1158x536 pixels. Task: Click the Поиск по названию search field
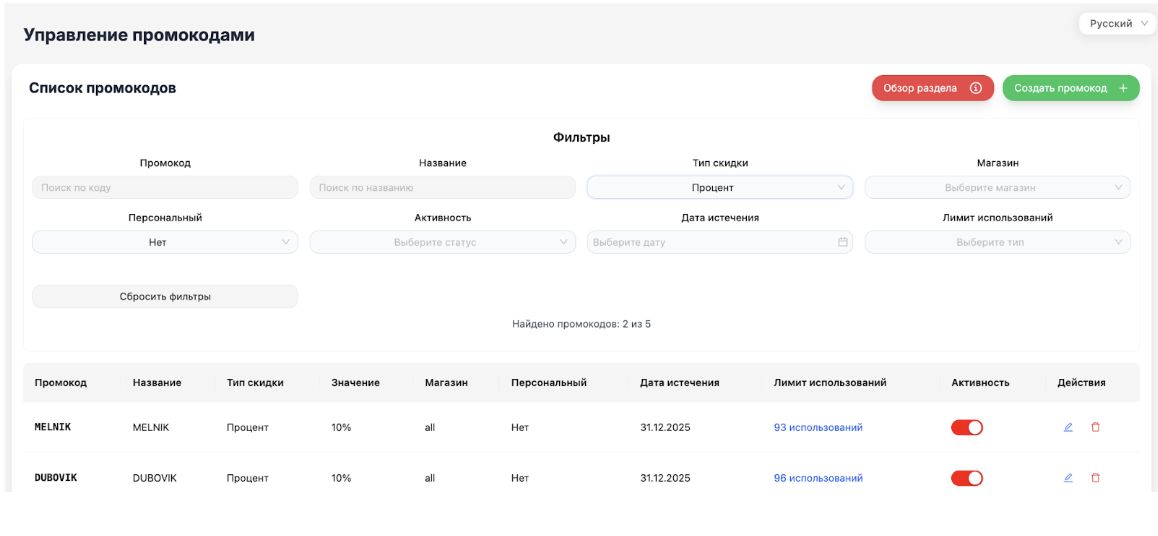point(442,187)
